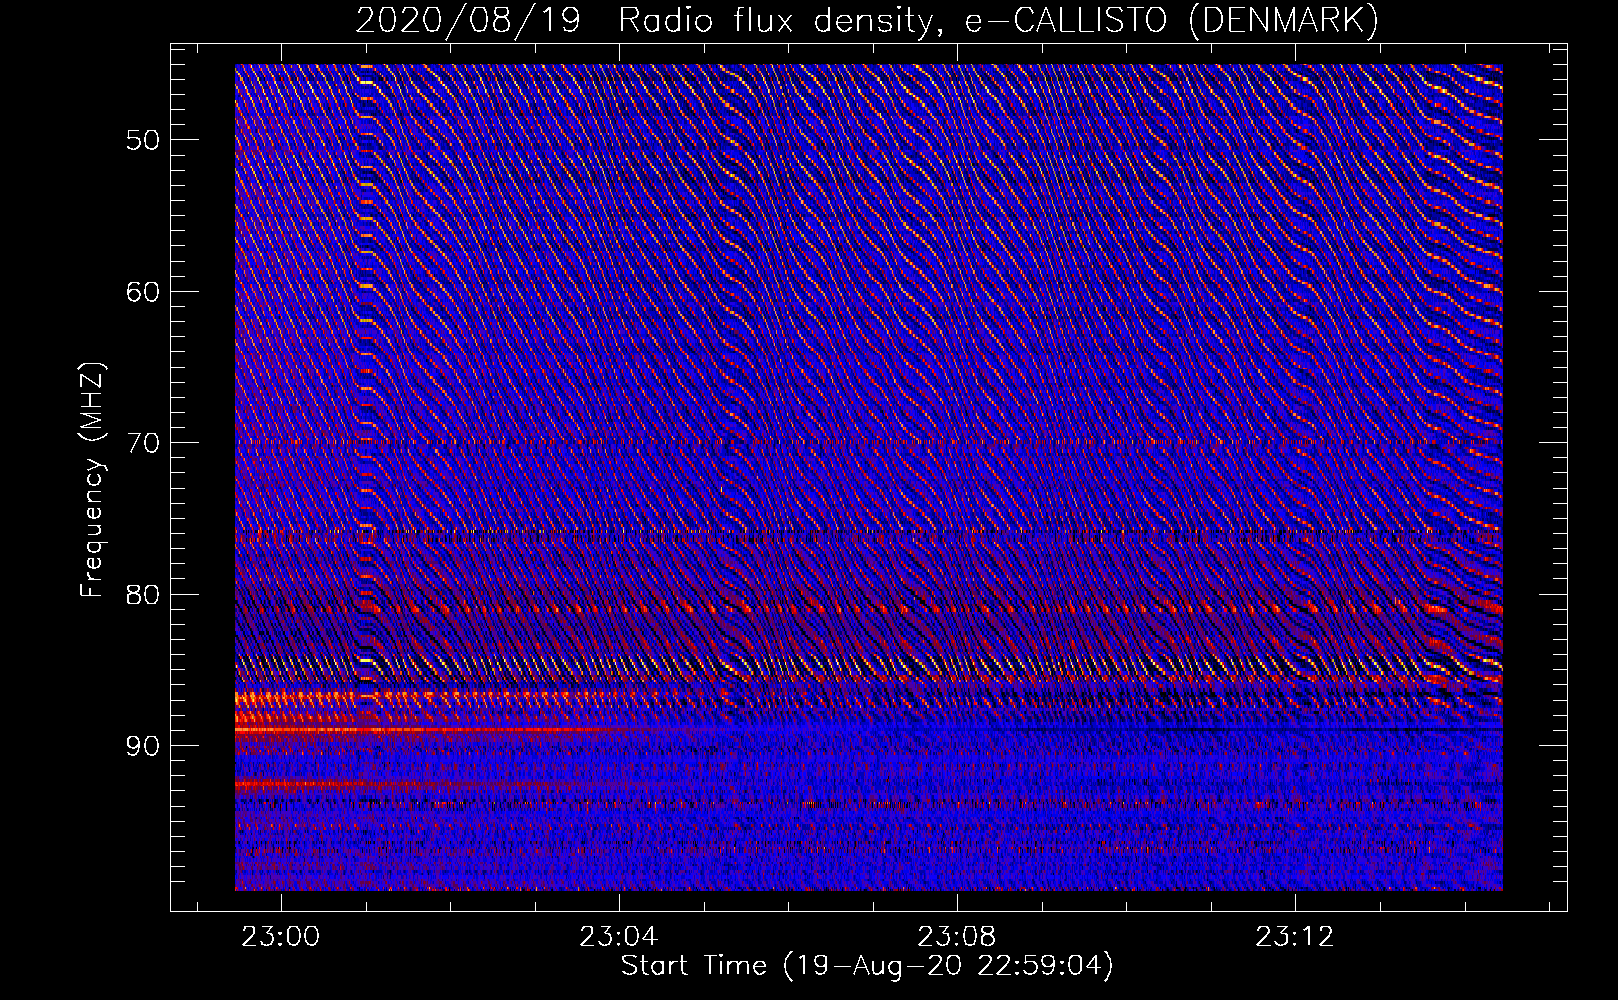Click the 60 frequency tick label
The image size is (1618, 1000).
143,291
